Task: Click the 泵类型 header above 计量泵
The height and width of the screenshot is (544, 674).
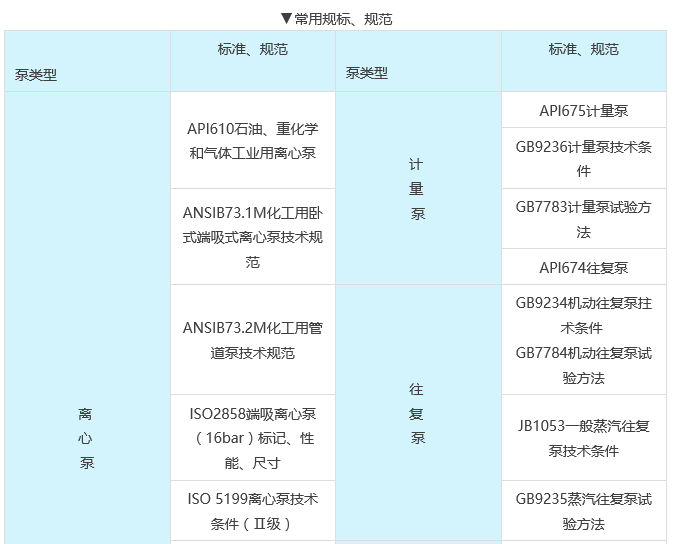Action: [366, 73]
